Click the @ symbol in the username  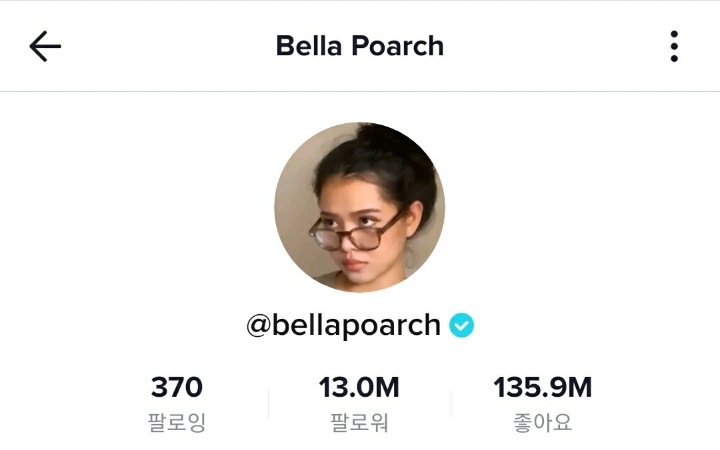[x=259, y=326]
